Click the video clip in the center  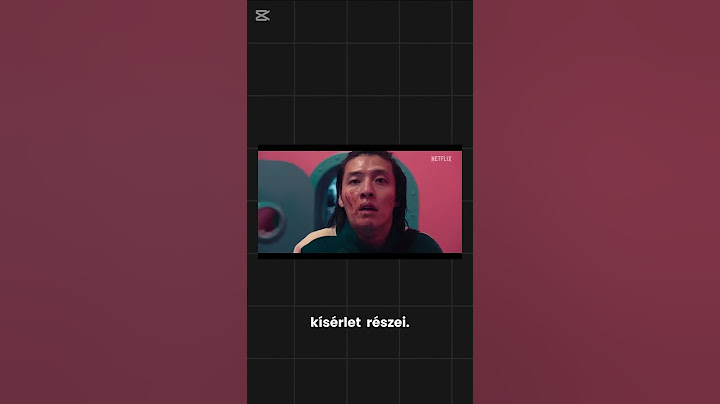click(360, 202)
